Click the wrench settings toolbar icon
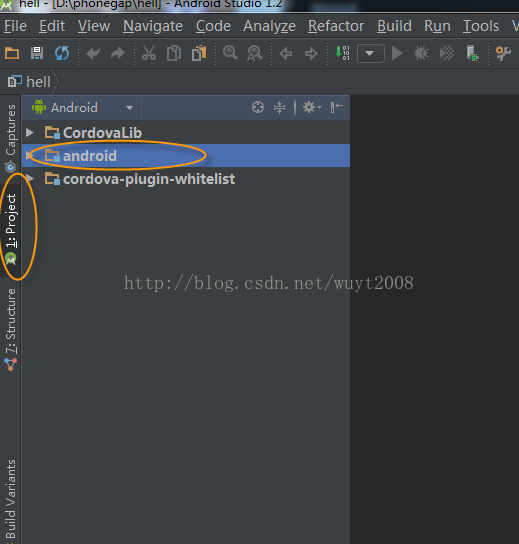Screen dimensions: 519x544 [503, 54]
